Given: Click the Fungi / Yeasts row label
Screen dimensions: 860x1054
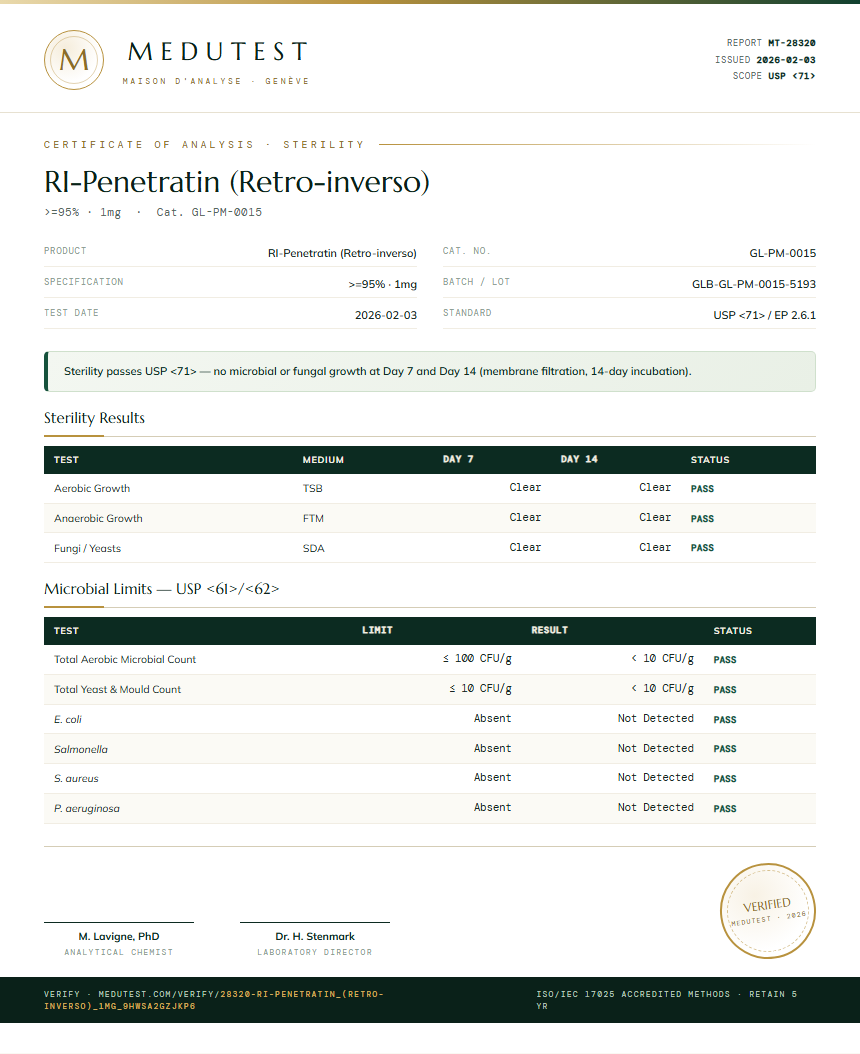Looking at the screenshot, I should tap(87, 549).
